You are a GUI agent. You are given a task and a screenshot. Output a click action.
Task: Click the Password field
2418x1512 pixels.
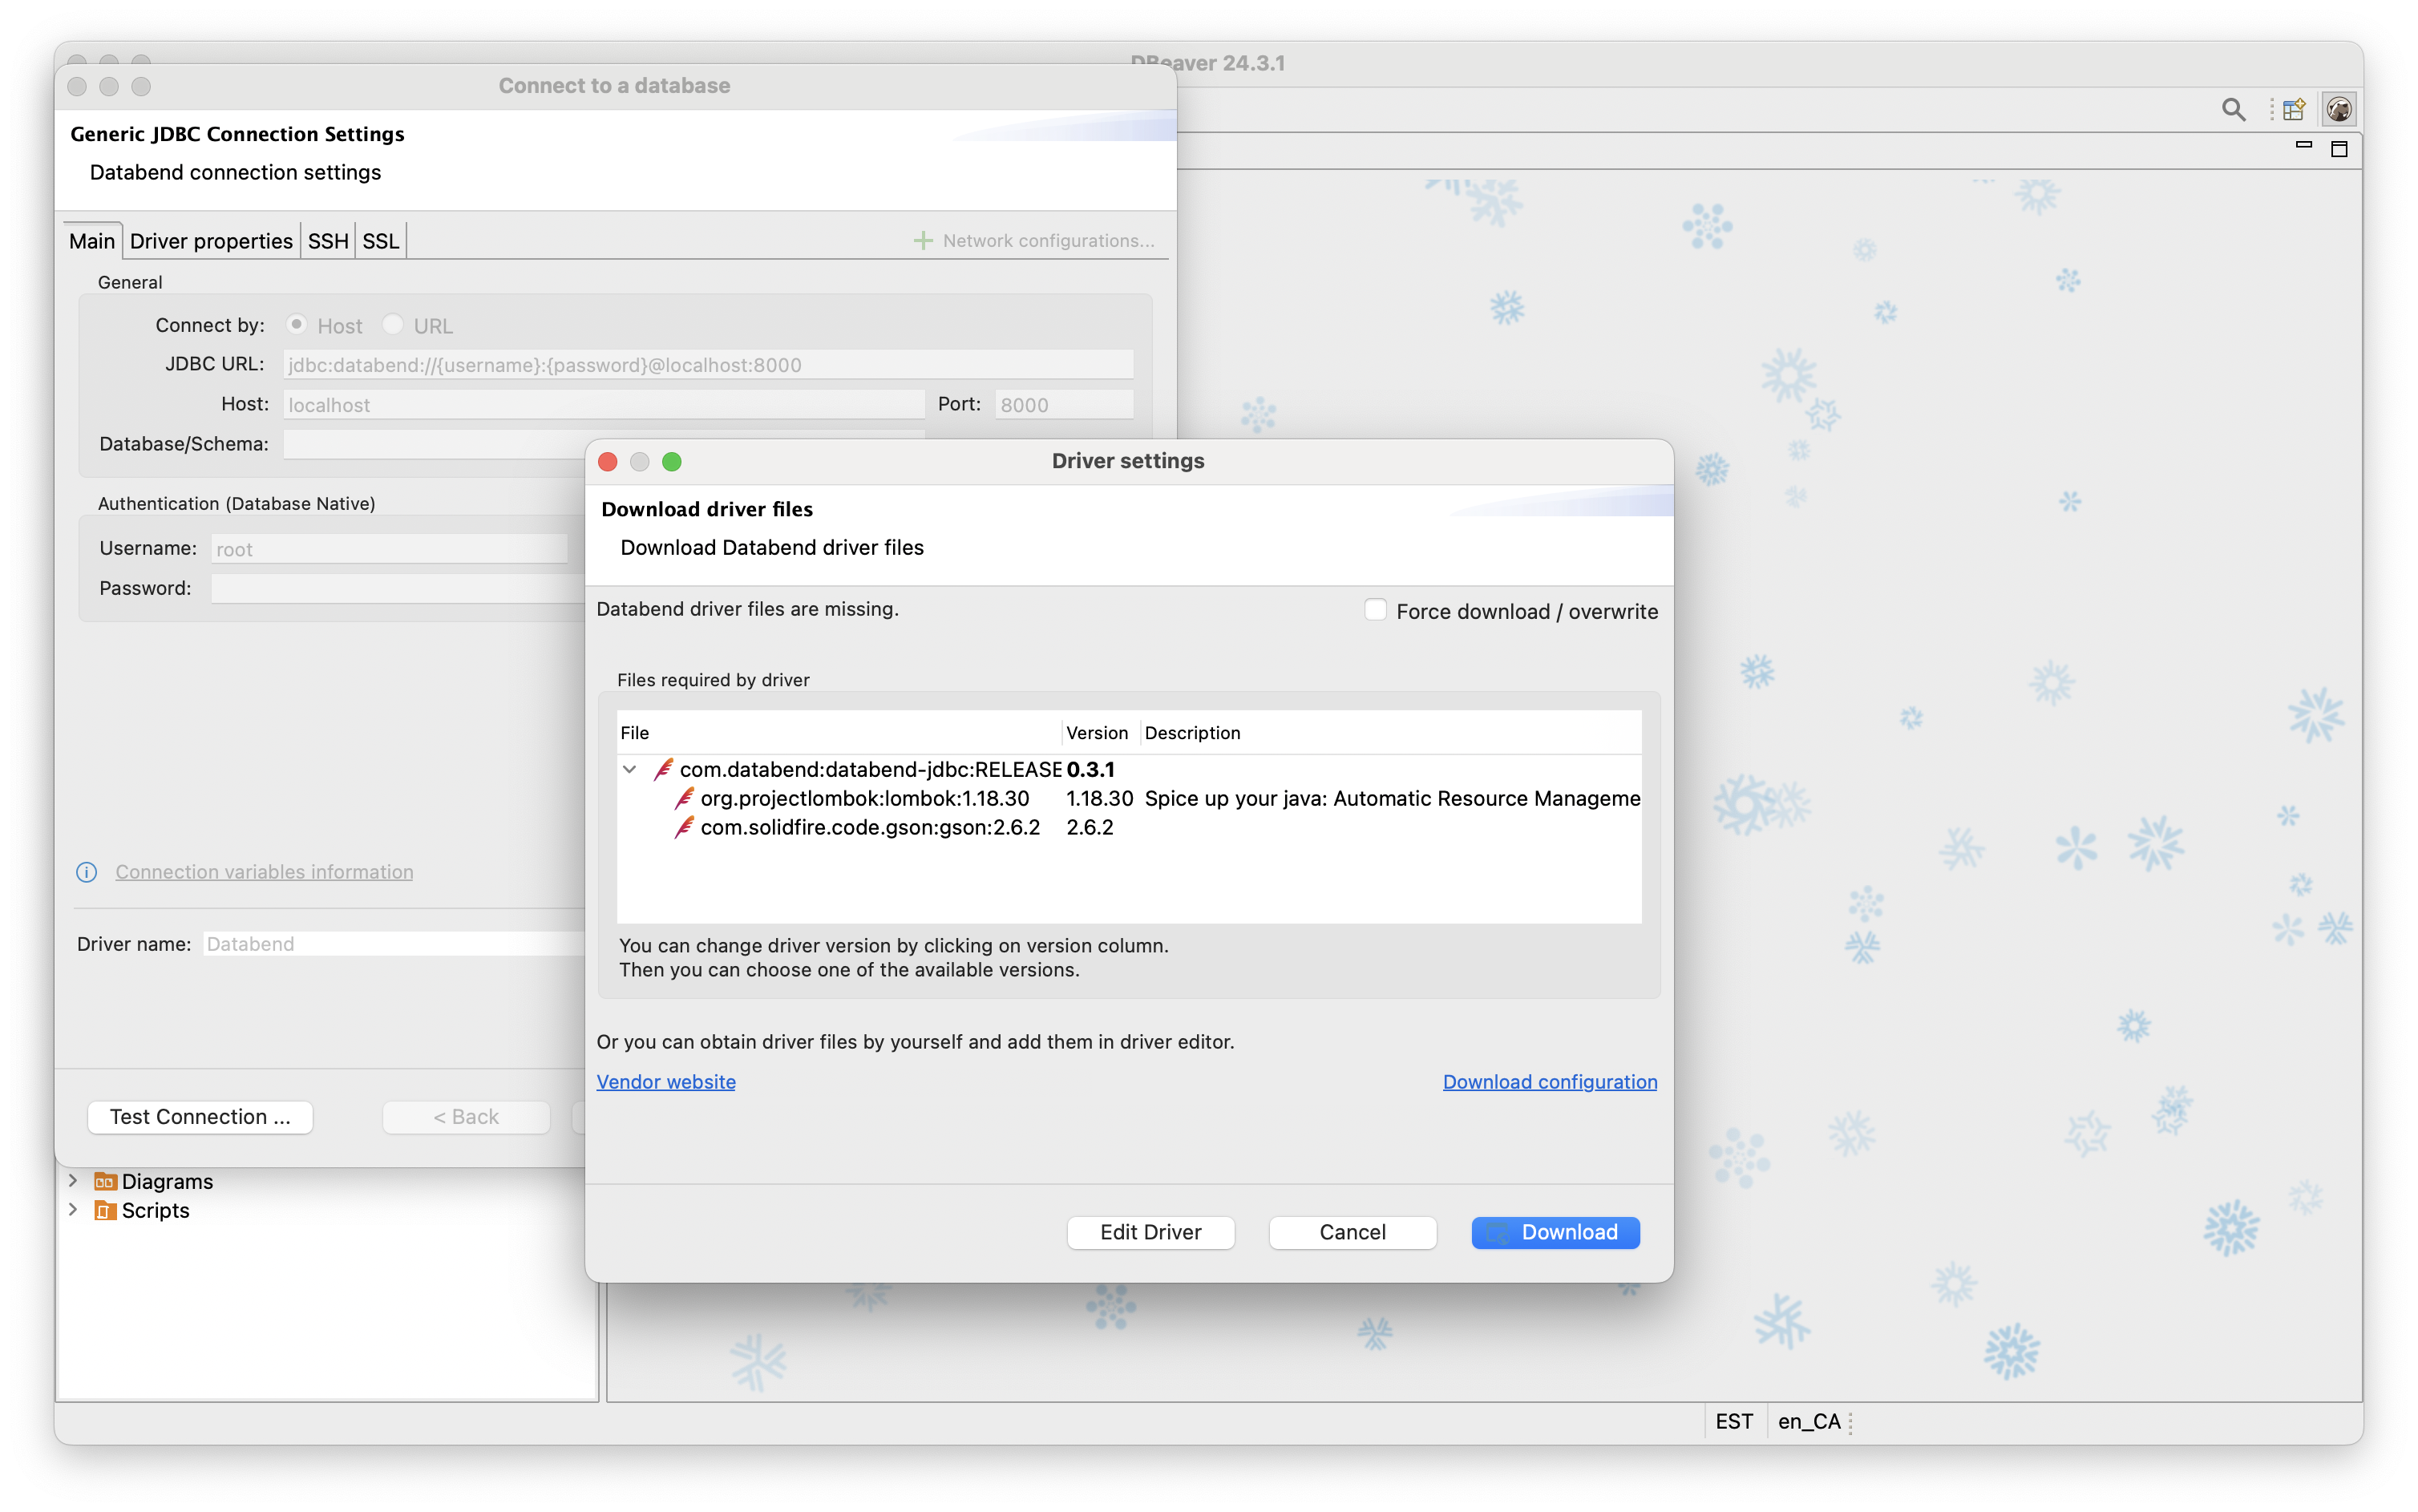[x=397, y=588]
